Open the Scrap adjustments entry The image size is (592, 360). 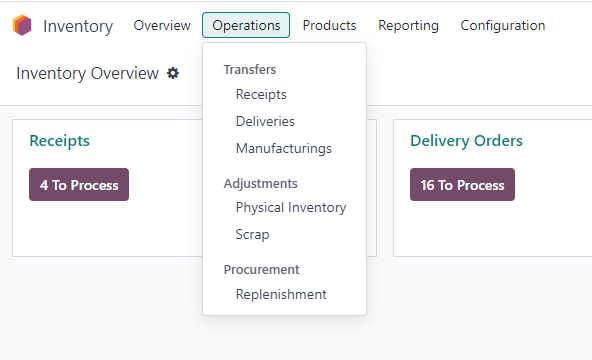(x=252, y=234)
